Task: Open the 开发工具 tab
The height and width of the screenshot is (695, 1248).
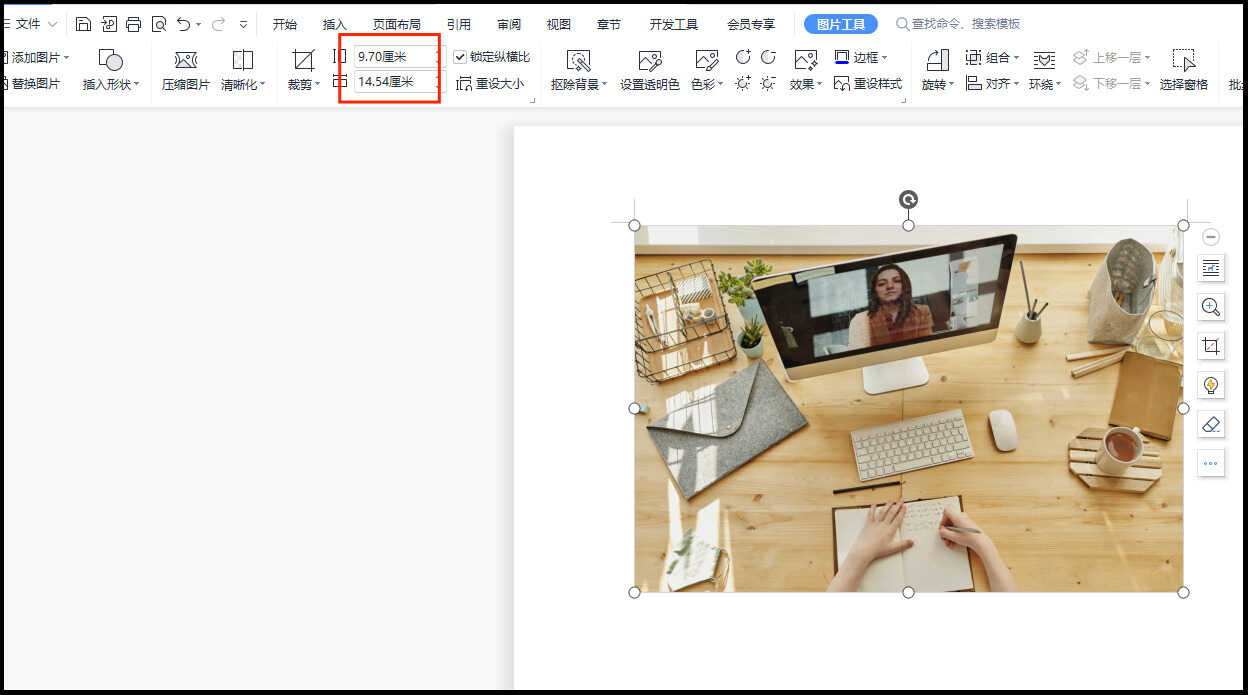Action: (x=674, y=24)
